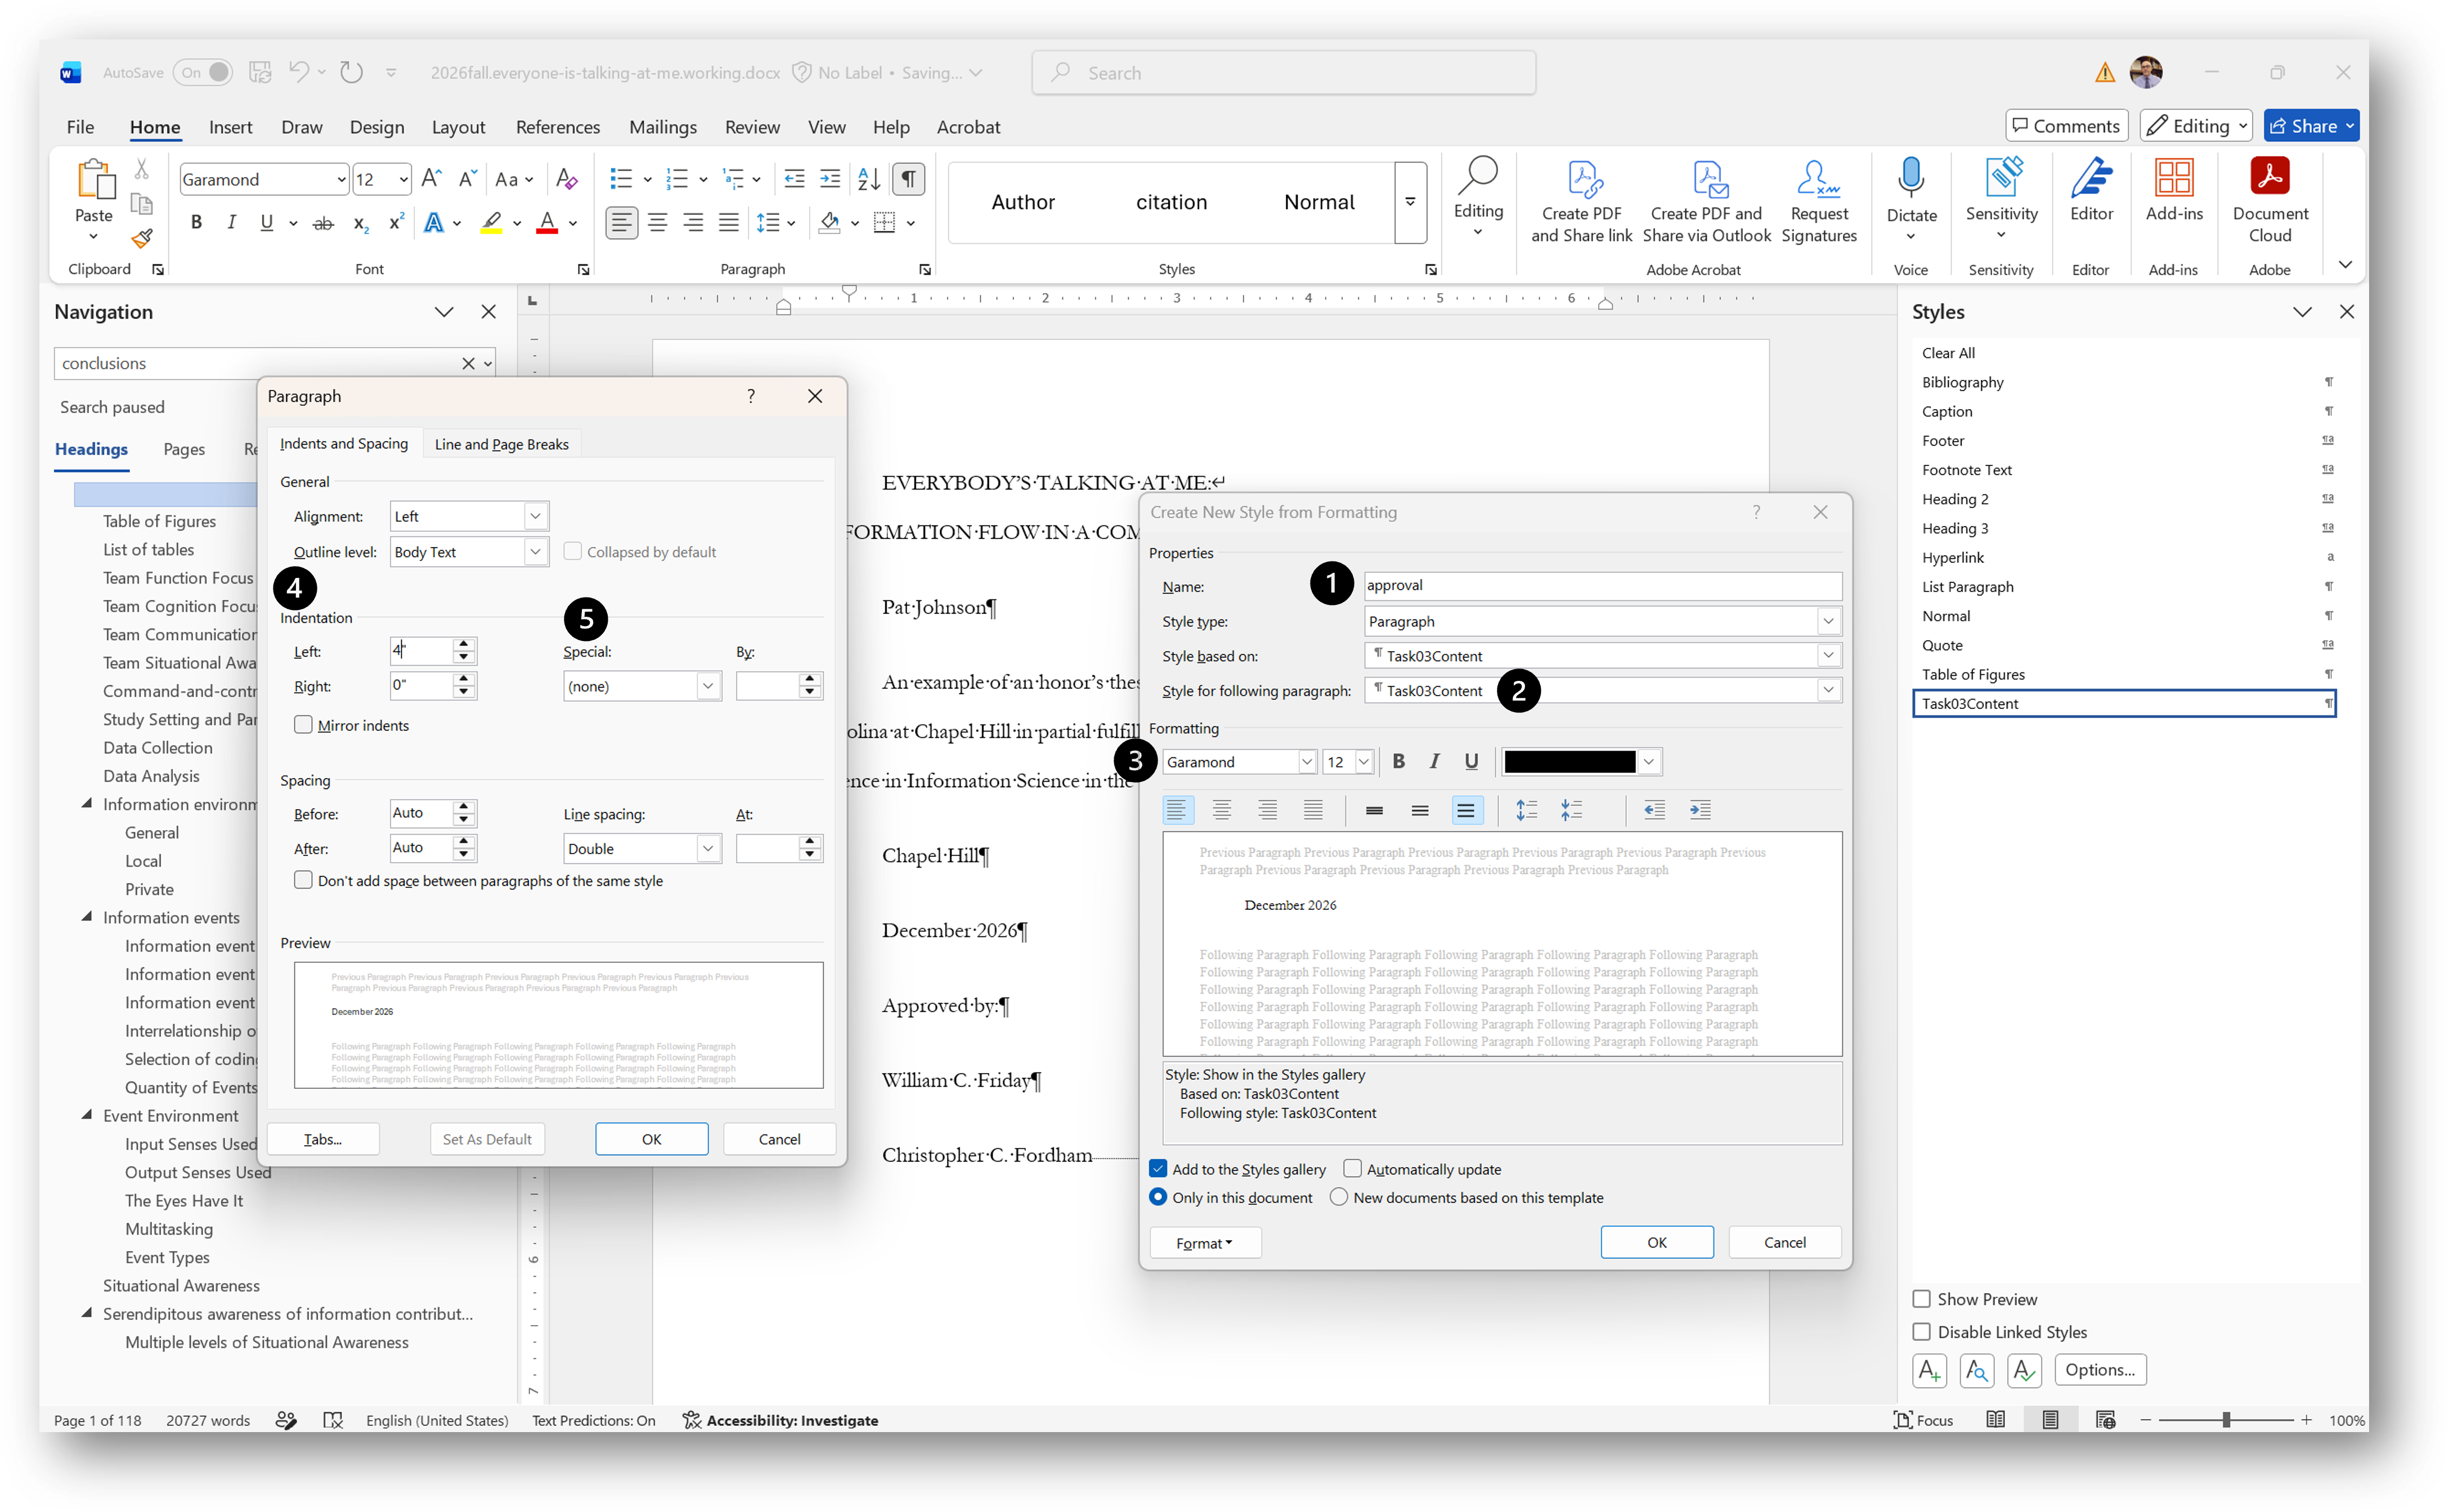Open the References ribbon tab
Viewport: 2449px width, 1512px height.
point(557,127)
